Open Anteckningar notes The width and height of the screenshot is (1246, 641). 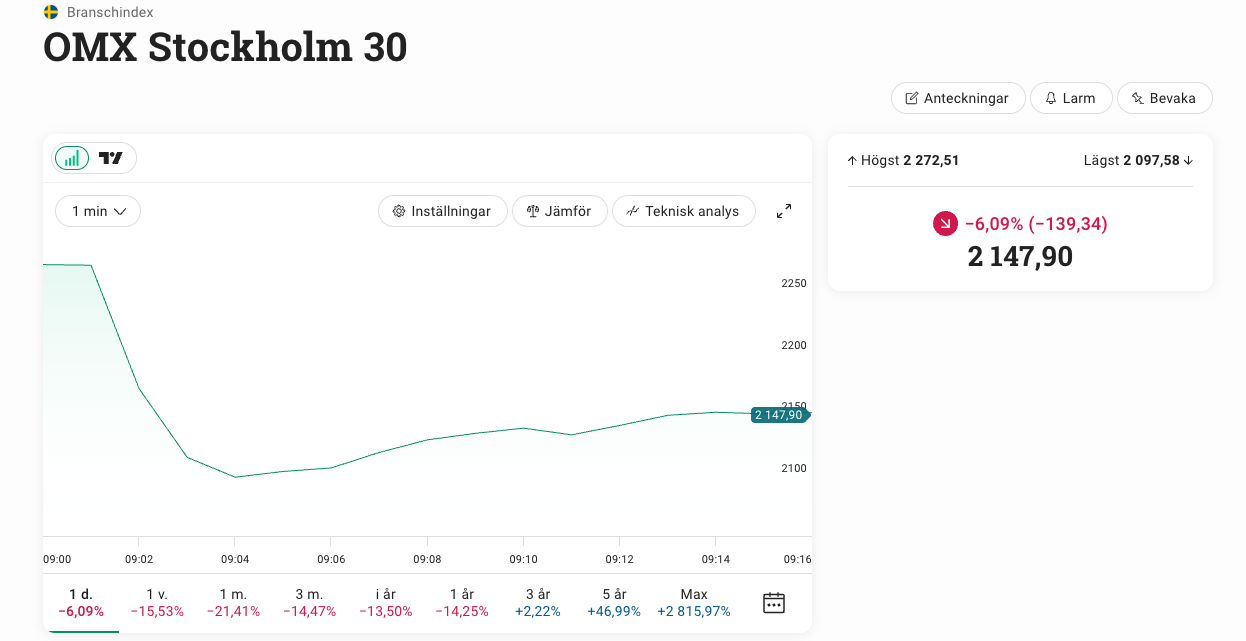click(958, 98)
